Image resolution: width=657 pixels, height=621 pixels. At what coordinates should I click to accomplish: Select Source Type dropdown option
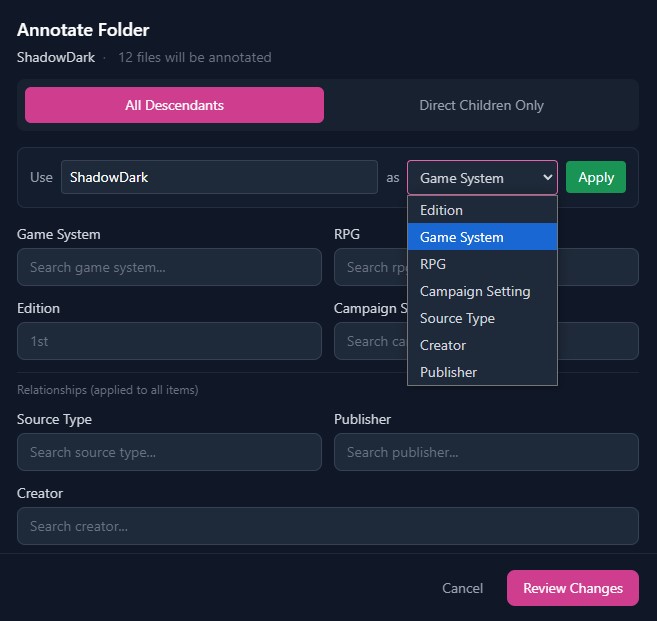pos(457,318)
